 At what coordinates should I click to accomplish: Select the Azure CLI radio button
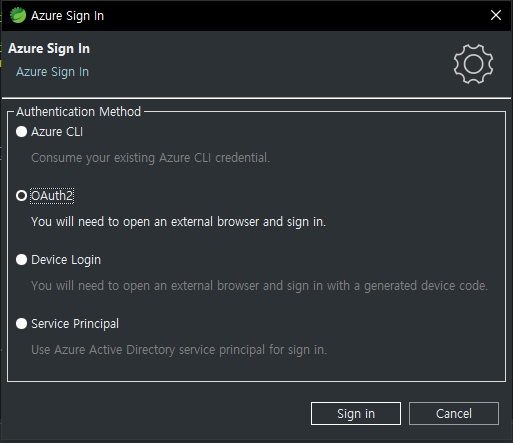[21, 132]
